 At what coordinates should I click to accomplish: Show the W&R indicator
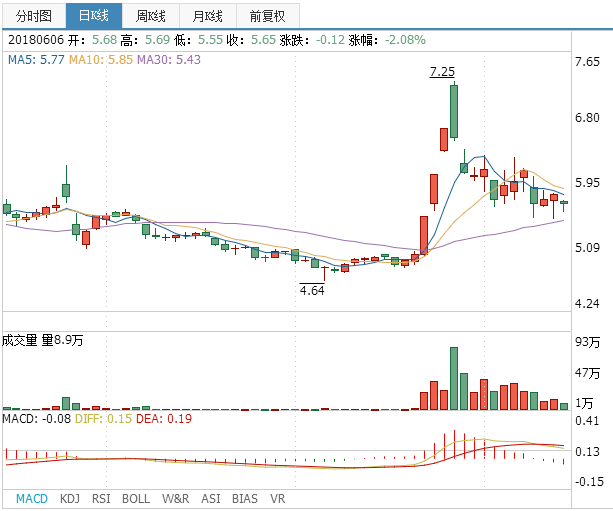[x=175, y=499]
